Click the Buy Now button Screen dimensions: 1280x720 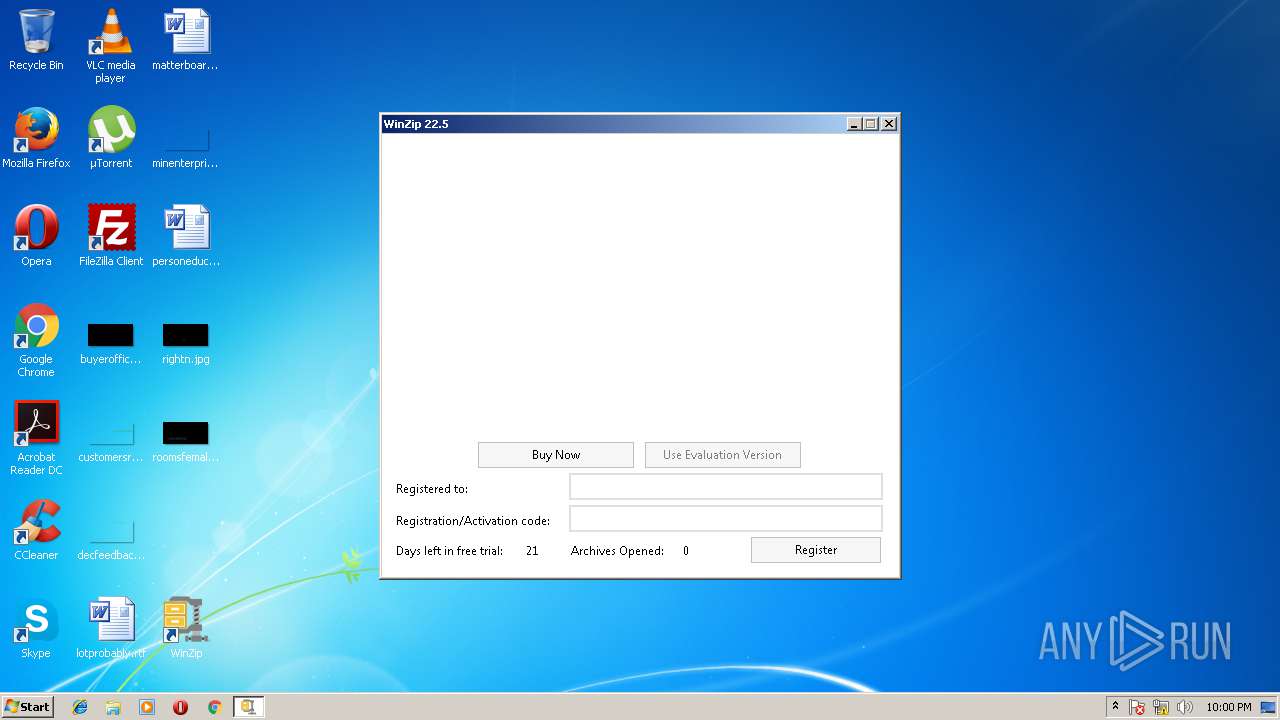tap(556, 455)
